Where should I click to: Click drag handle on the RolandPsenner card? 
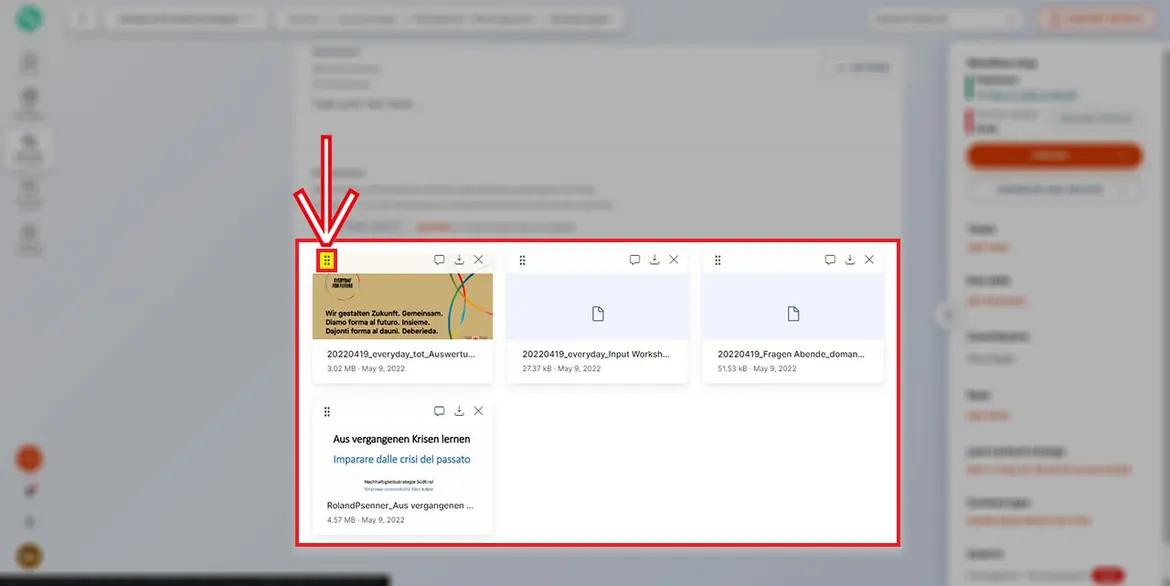(327, 411)
